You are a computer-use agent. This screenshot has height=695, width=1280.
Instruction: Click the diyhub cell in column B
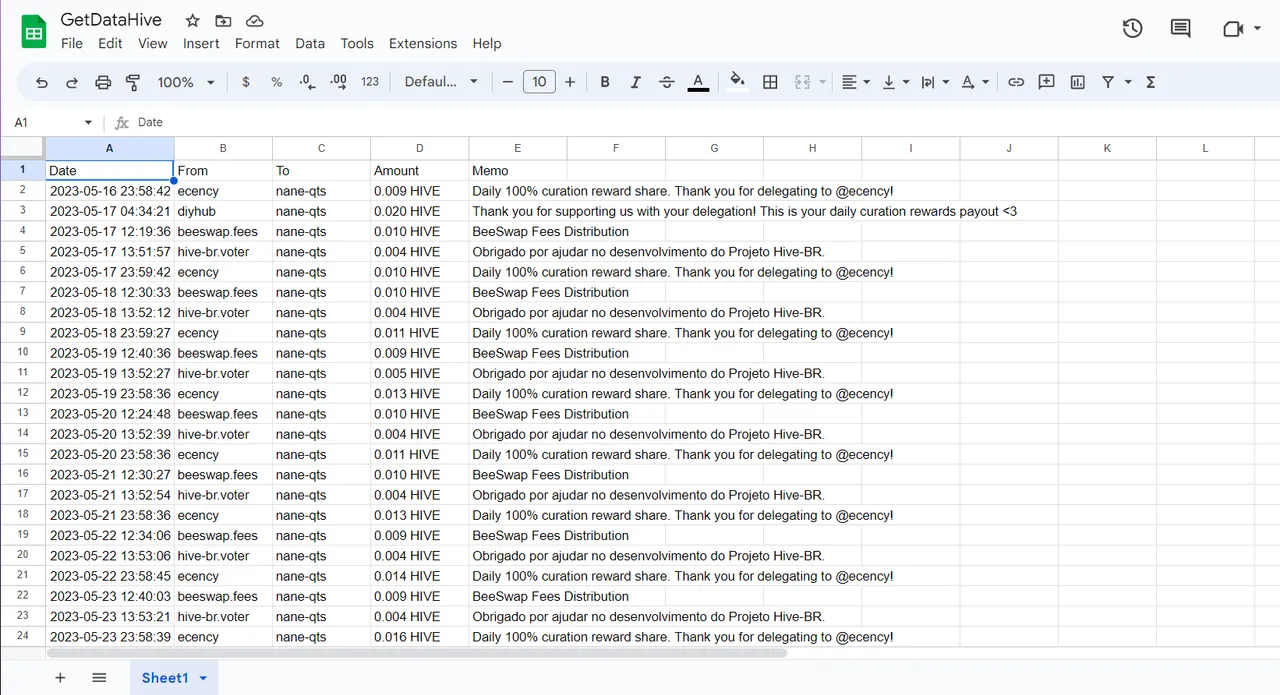coord(223,211)
